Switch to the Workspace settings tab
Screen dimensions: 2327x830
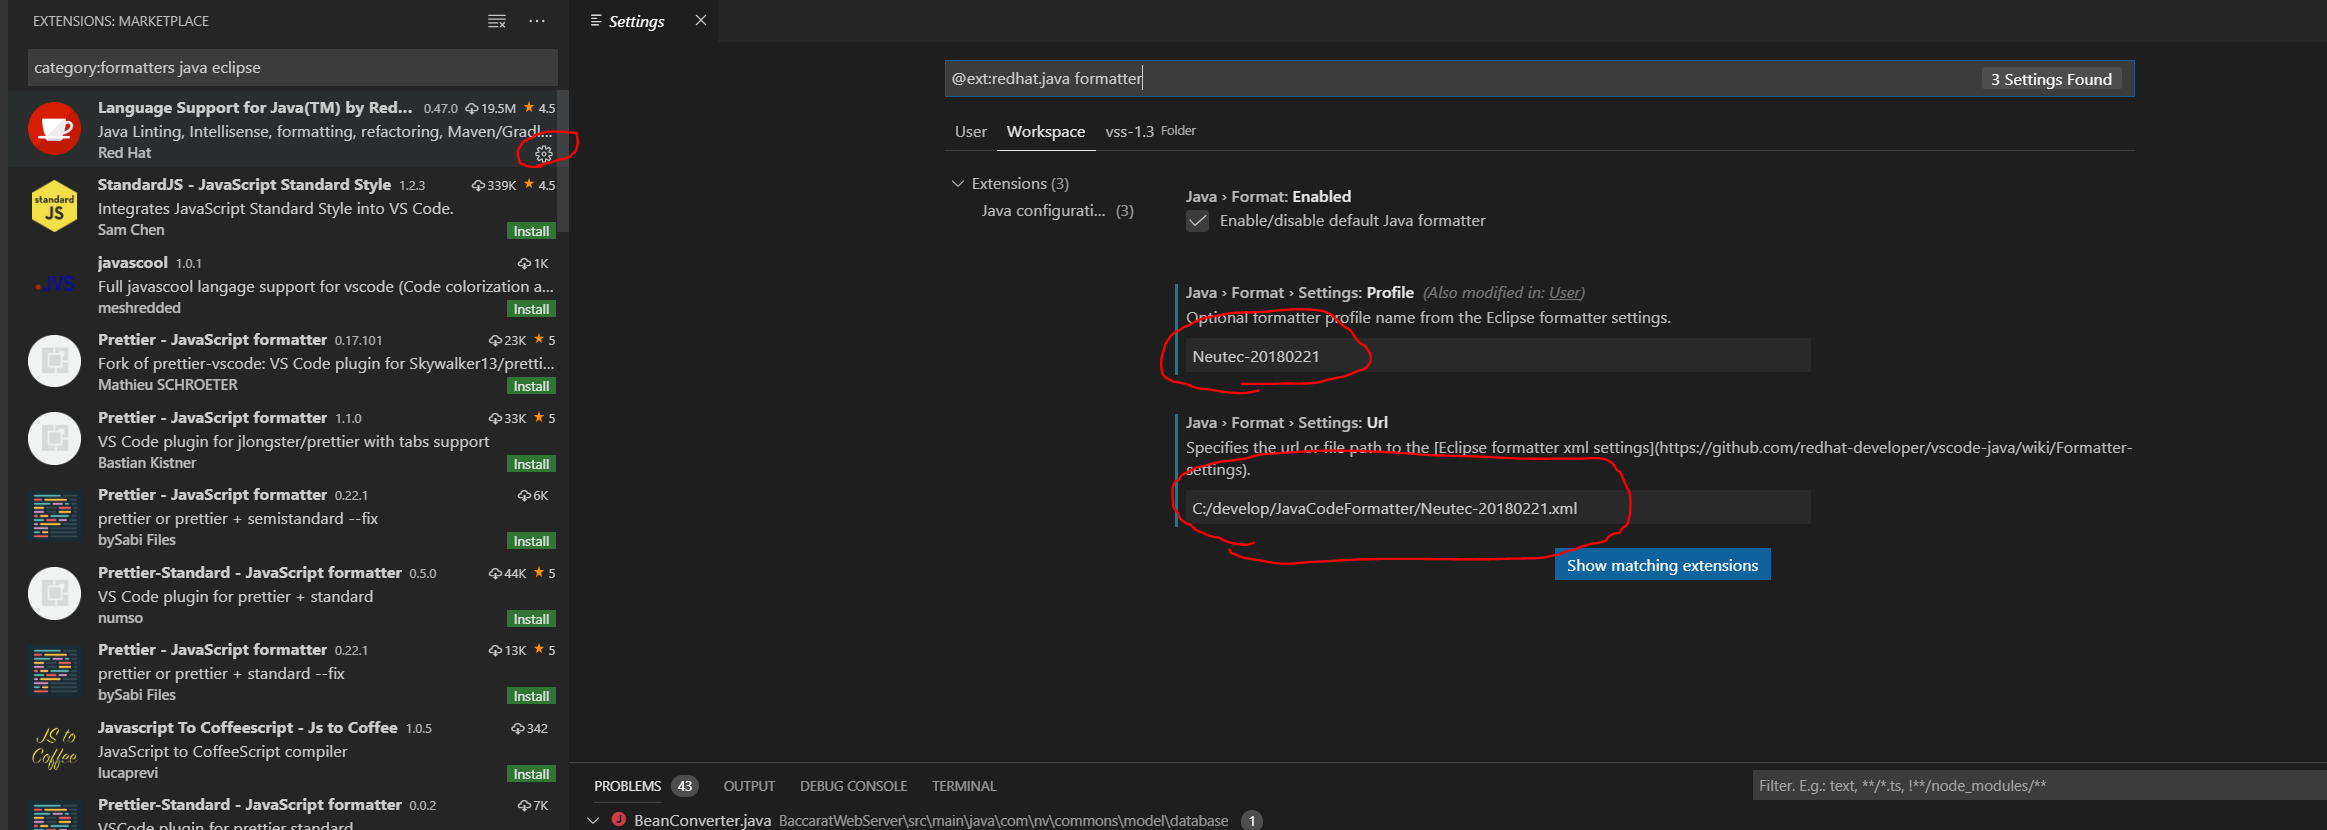pyautogui.click(x=1046, y=132)
